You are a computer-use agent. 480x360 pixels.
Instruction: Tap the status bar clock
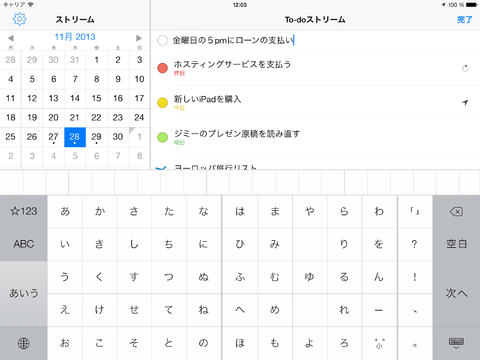click(x=240, y=5)
